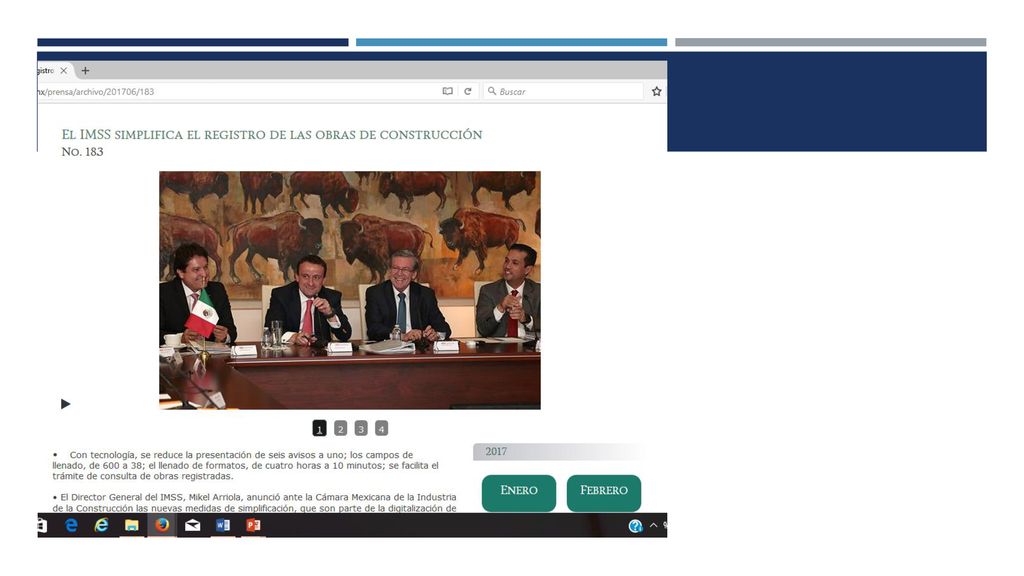Go to slideshow image 3
Viewport: 1024px width, 576px height.
(x=361, y=428)
